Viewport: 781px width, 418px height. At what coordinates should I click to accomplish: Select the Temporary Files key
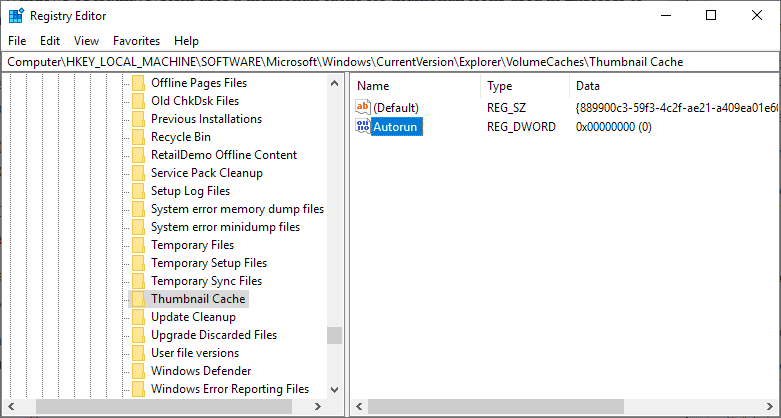[192, 245]
